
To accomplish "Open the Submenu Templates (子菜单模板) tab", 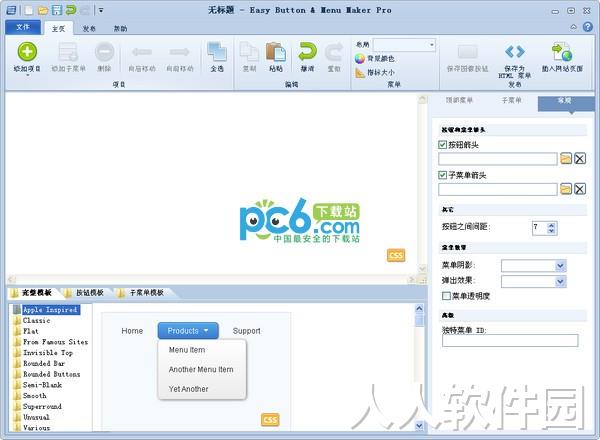I will click(x=142, y=293).
